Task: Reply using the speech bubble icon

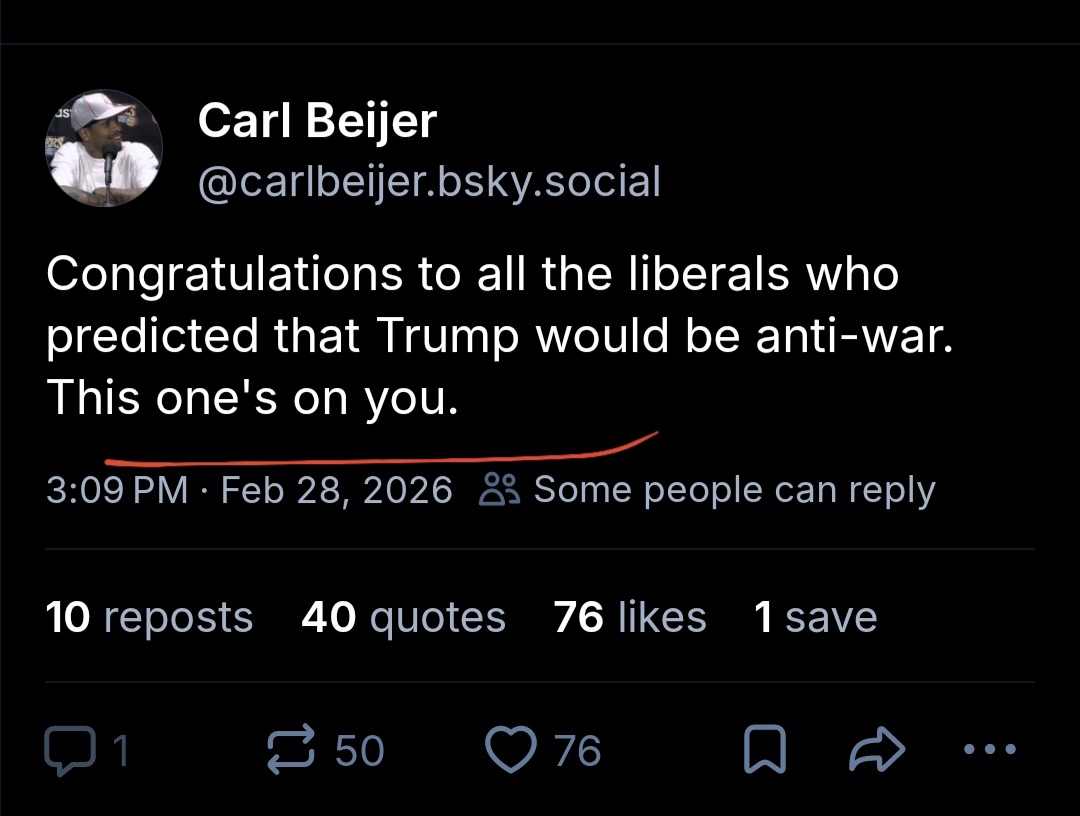Action: click(x=66, y=751)
